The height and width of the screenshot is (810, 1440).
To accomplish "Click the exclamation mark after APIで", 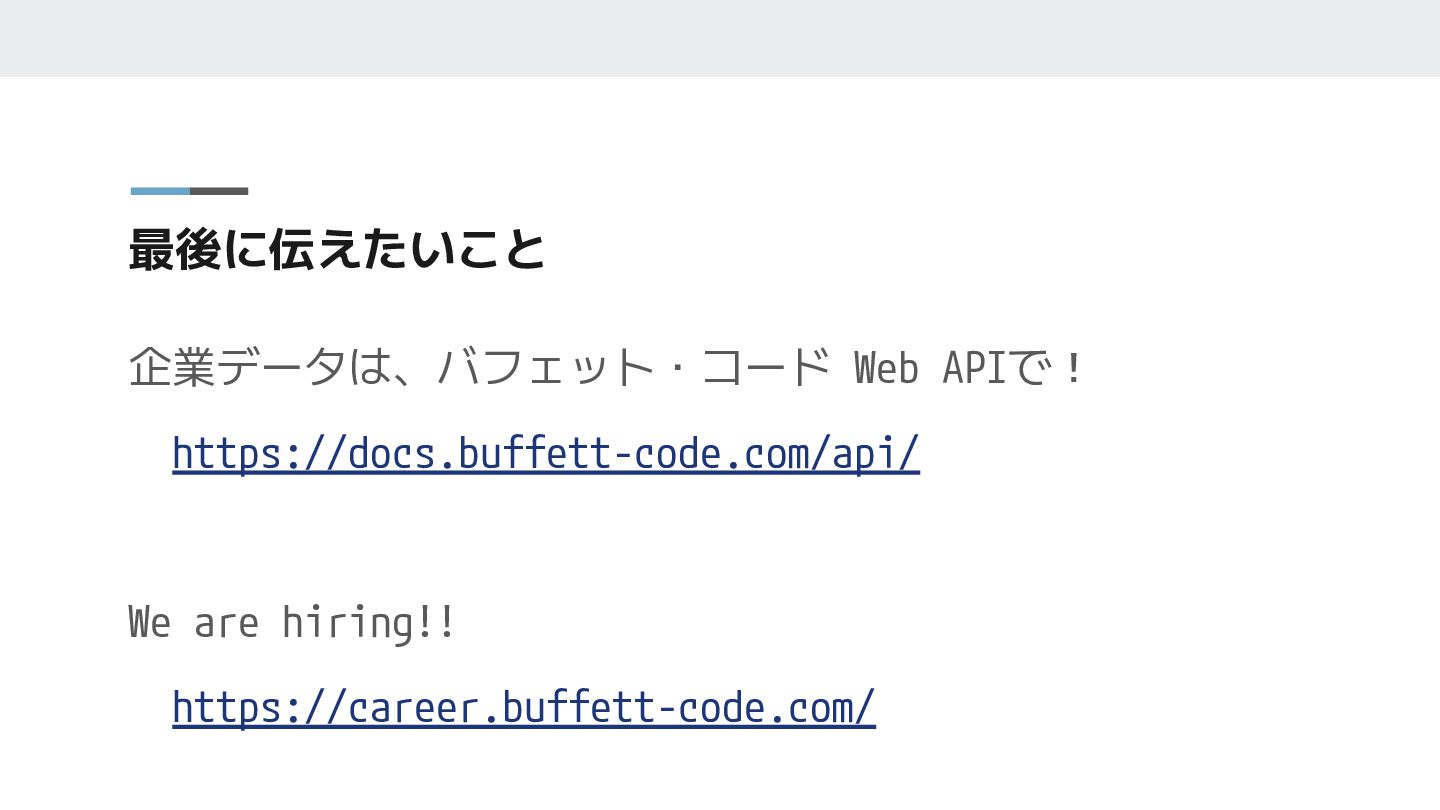I will (x=1074, y=368).
